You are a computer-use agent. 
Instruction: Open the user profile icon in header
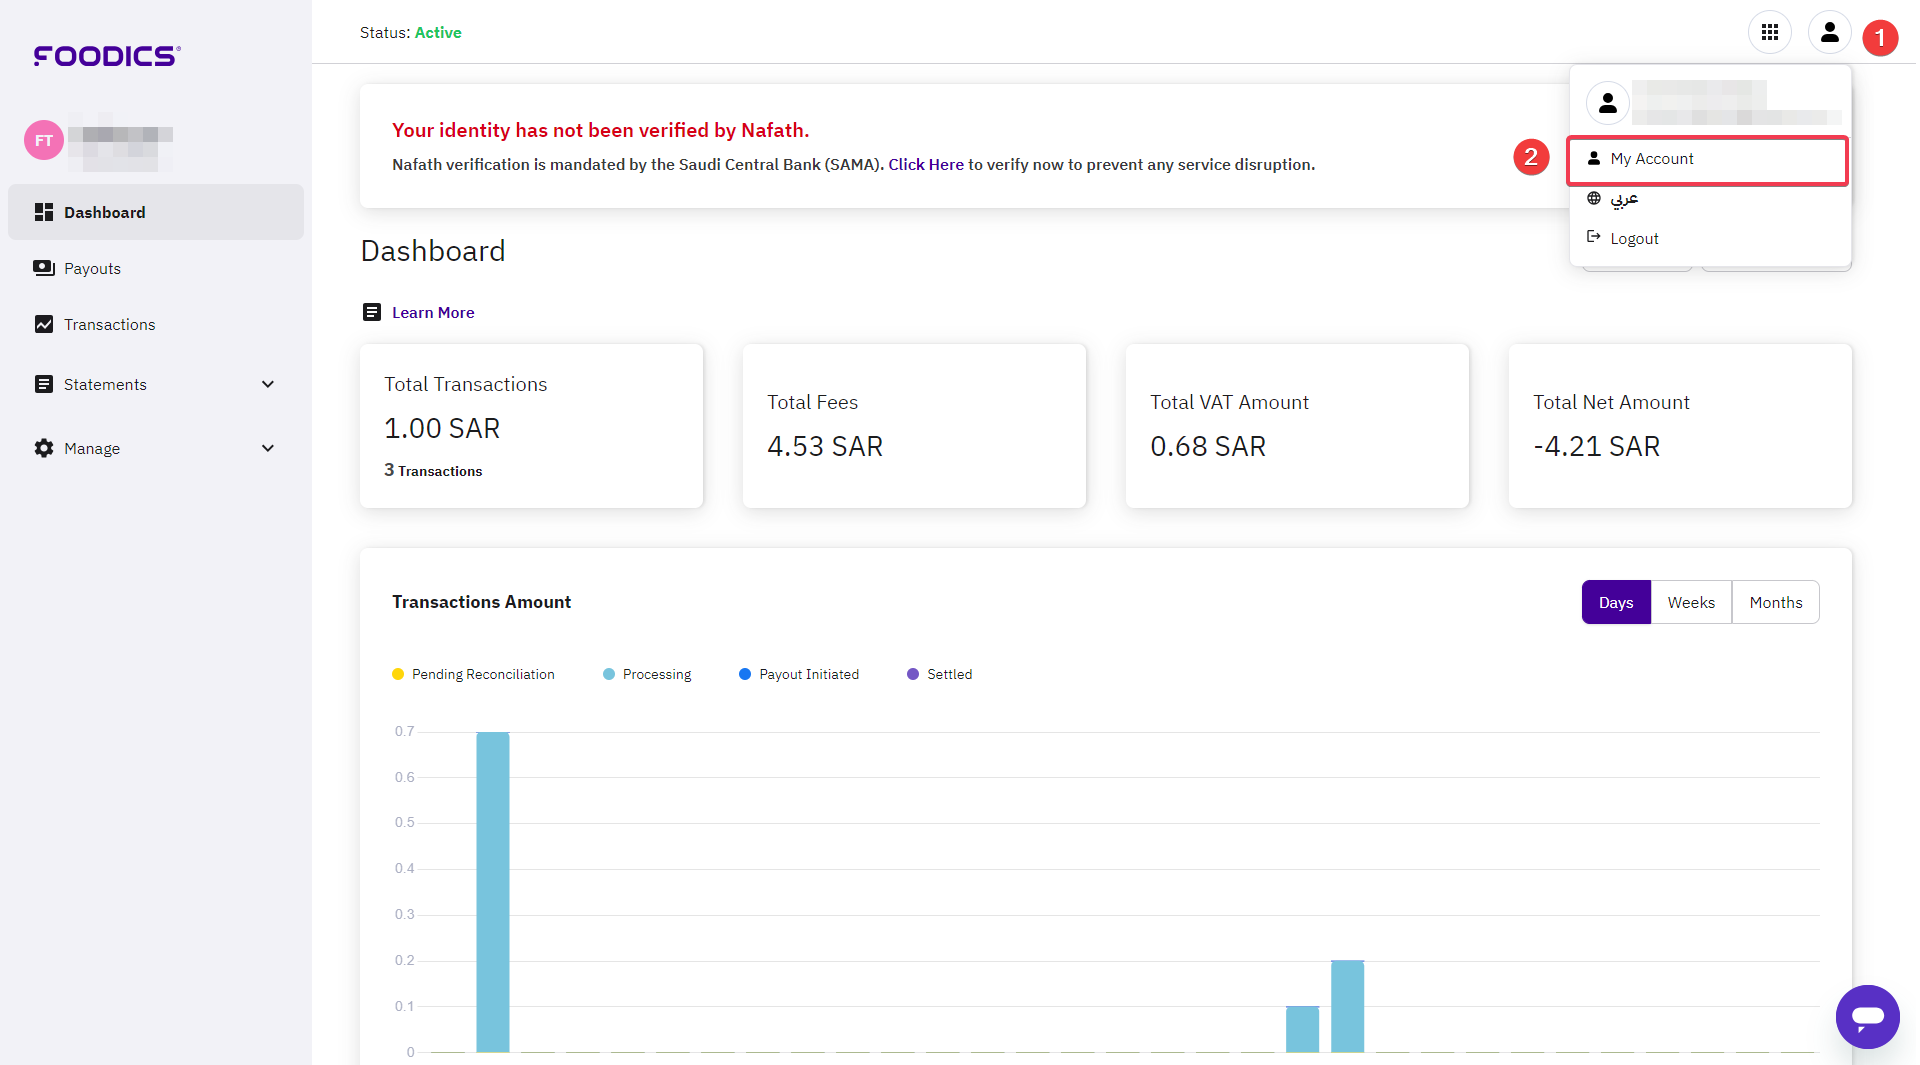pos(1829,33)
